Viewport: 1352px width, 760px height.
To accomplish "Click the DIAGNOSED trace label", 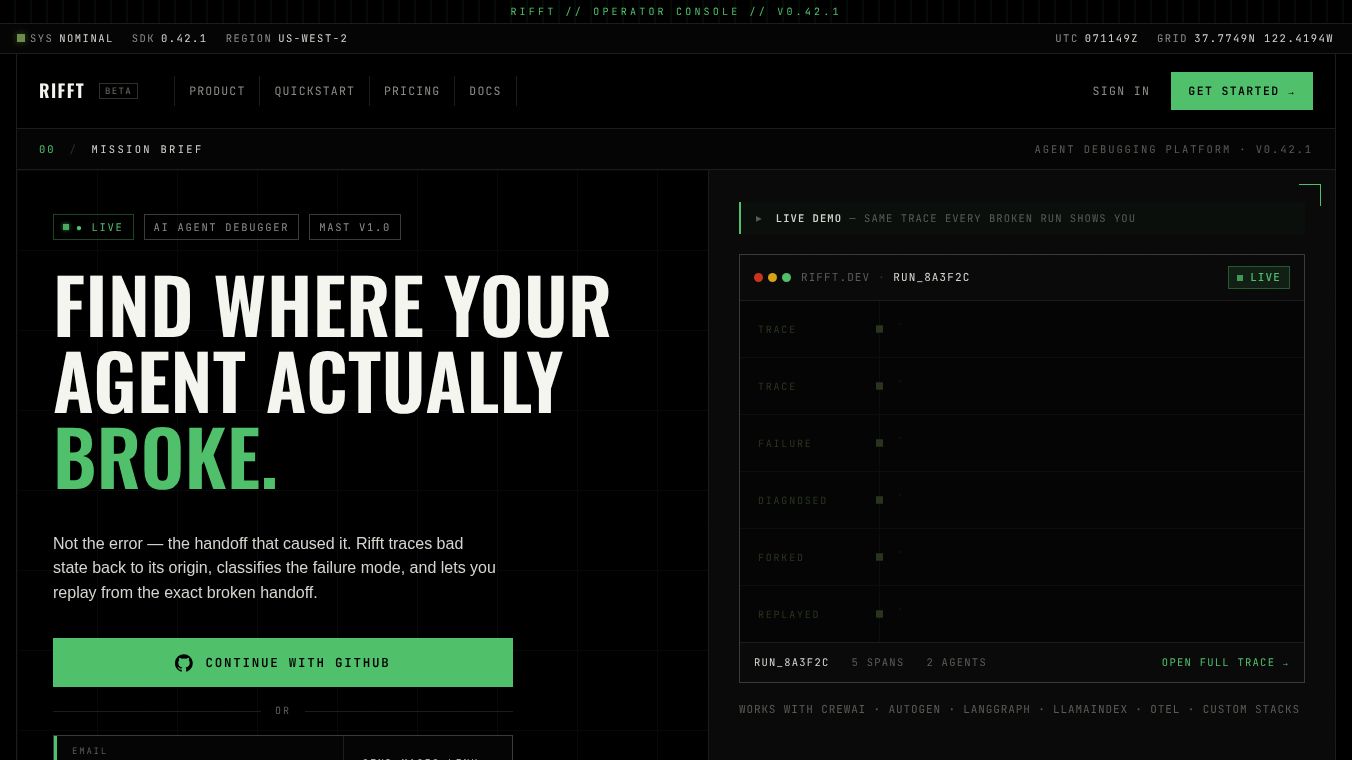I will 792,500.
